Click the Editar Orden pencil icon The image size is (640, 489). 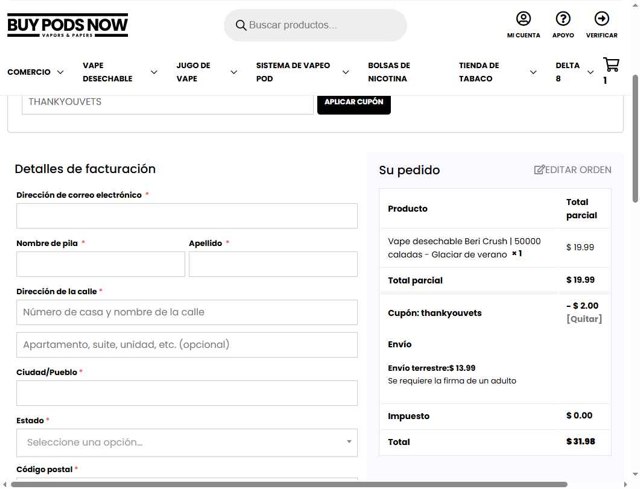point(540,170)
